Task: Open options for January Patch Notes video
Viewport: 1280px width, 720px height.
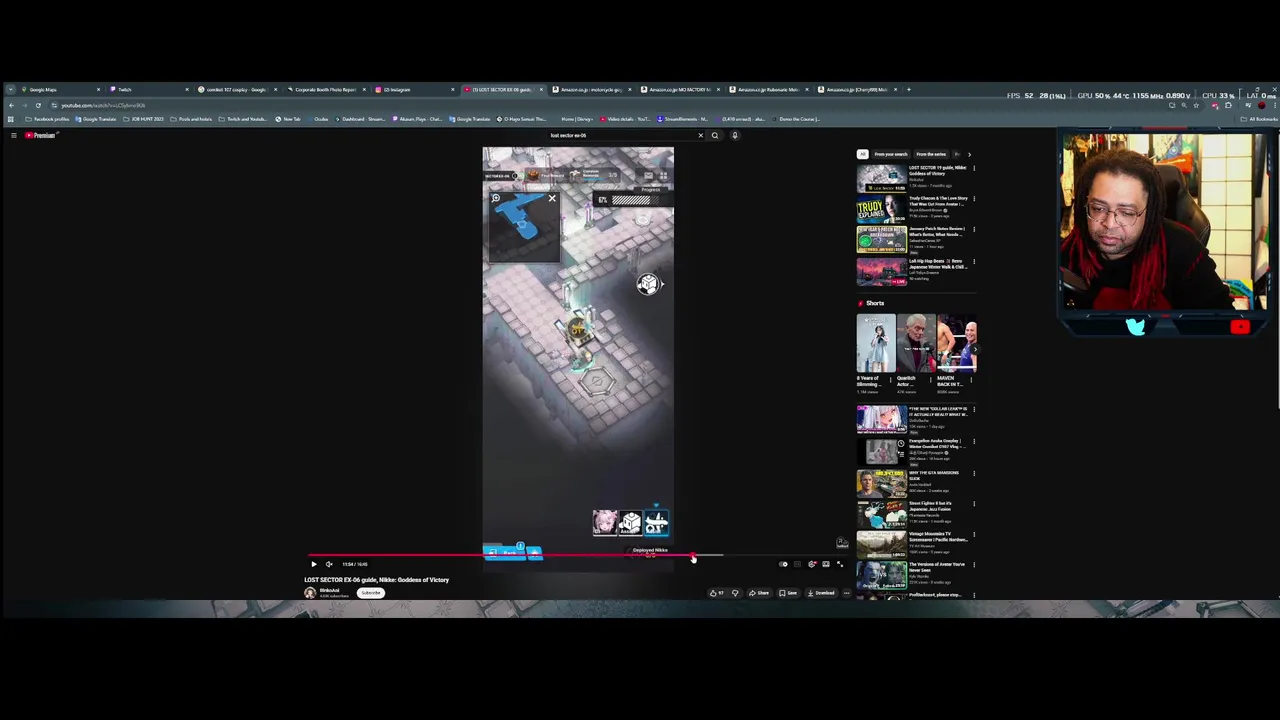Action: [974, 230]
